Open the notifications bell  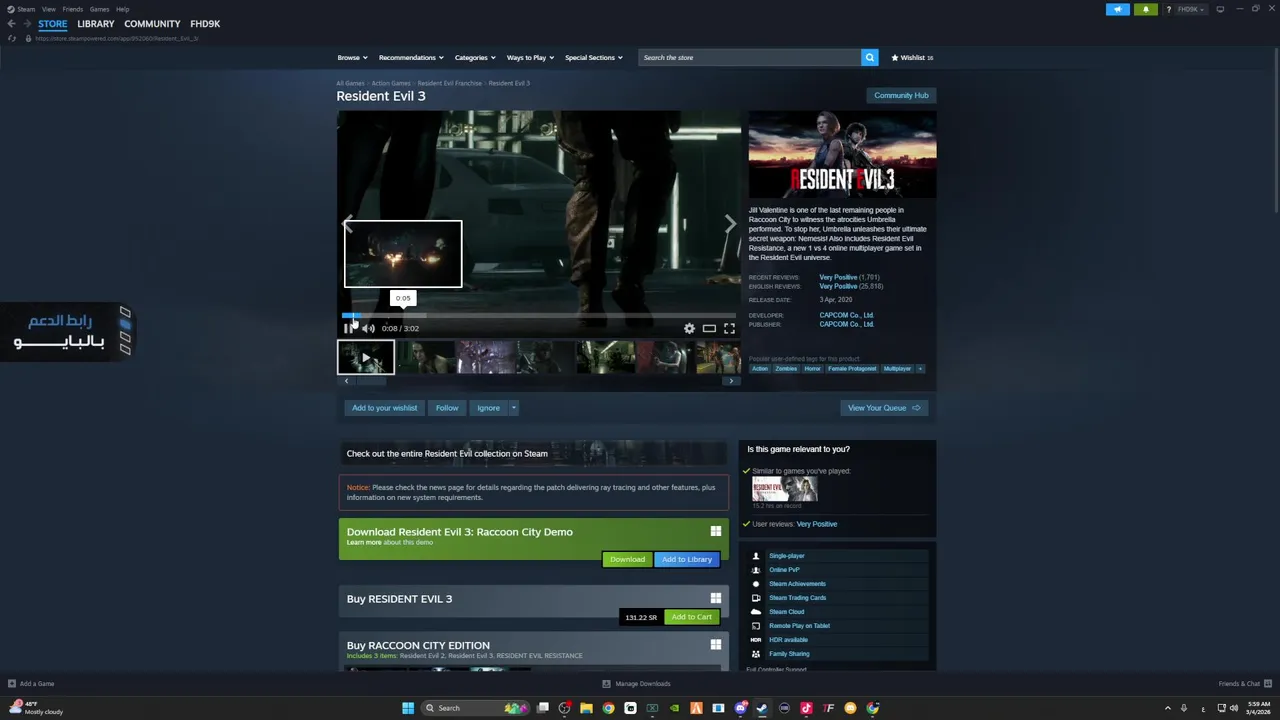[1146, 9]
